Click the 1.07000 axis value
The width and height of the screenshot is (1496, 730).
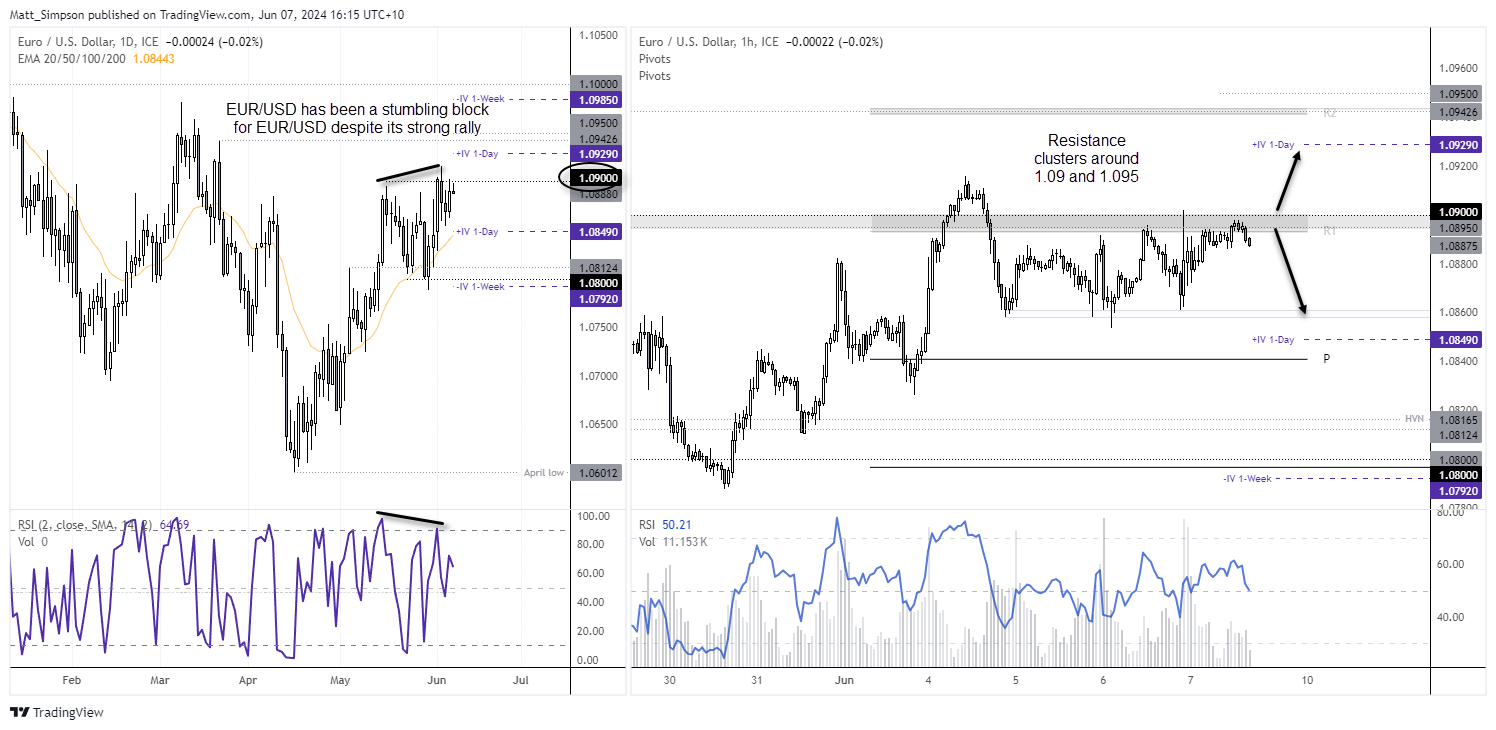pos(597,376)
